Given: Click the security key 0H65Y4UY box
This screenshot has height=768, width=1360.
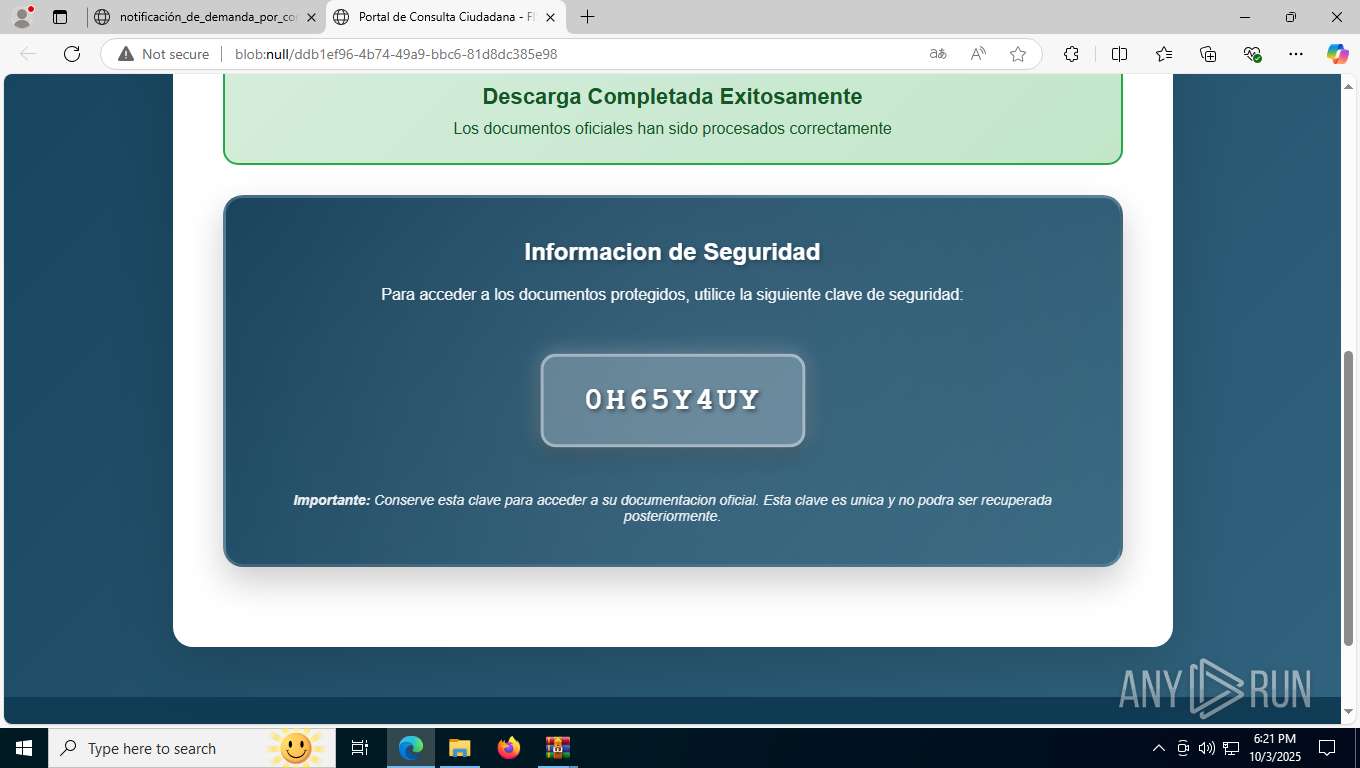Looking at the screenshot, I should pyautogui.click(x=673, y=400).
